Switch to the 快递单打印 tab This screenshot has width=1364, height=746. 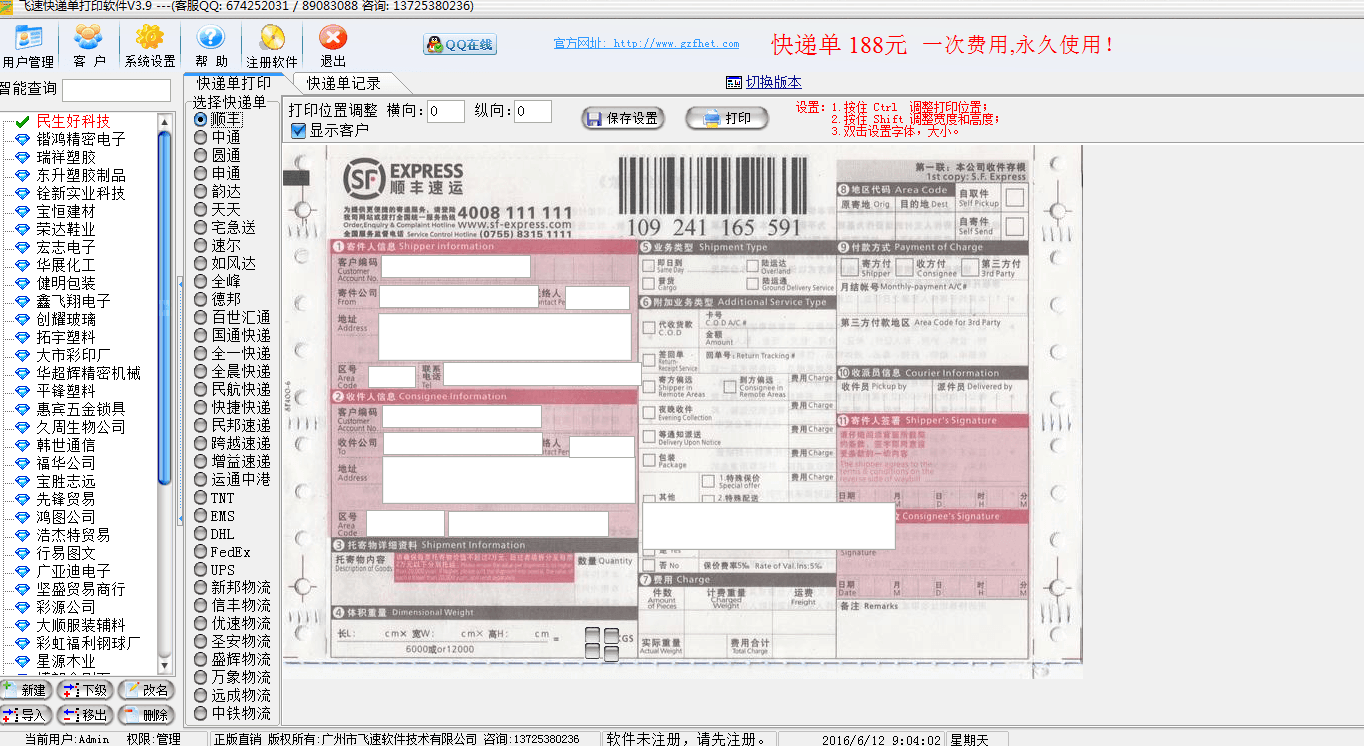234,83
